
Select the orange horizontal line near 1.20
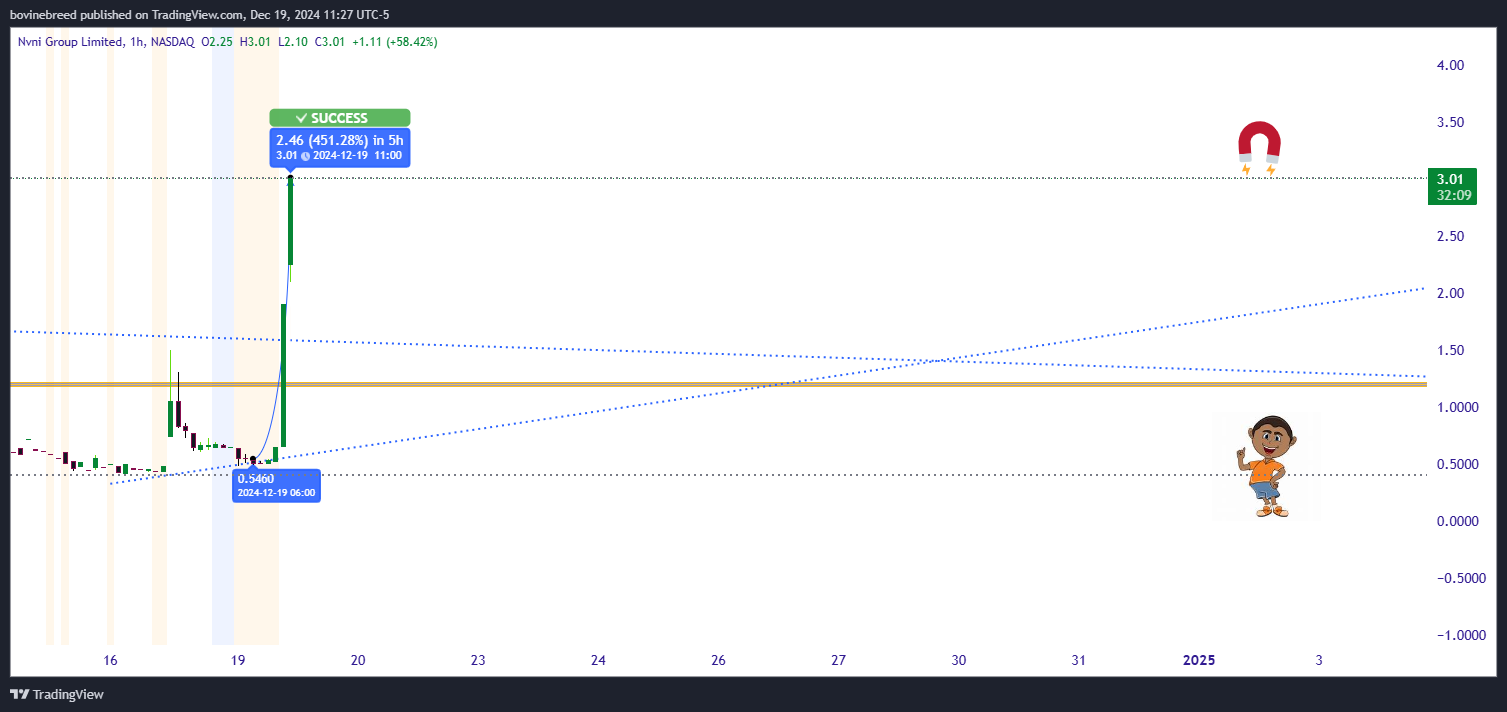click(x=718, y=384)
